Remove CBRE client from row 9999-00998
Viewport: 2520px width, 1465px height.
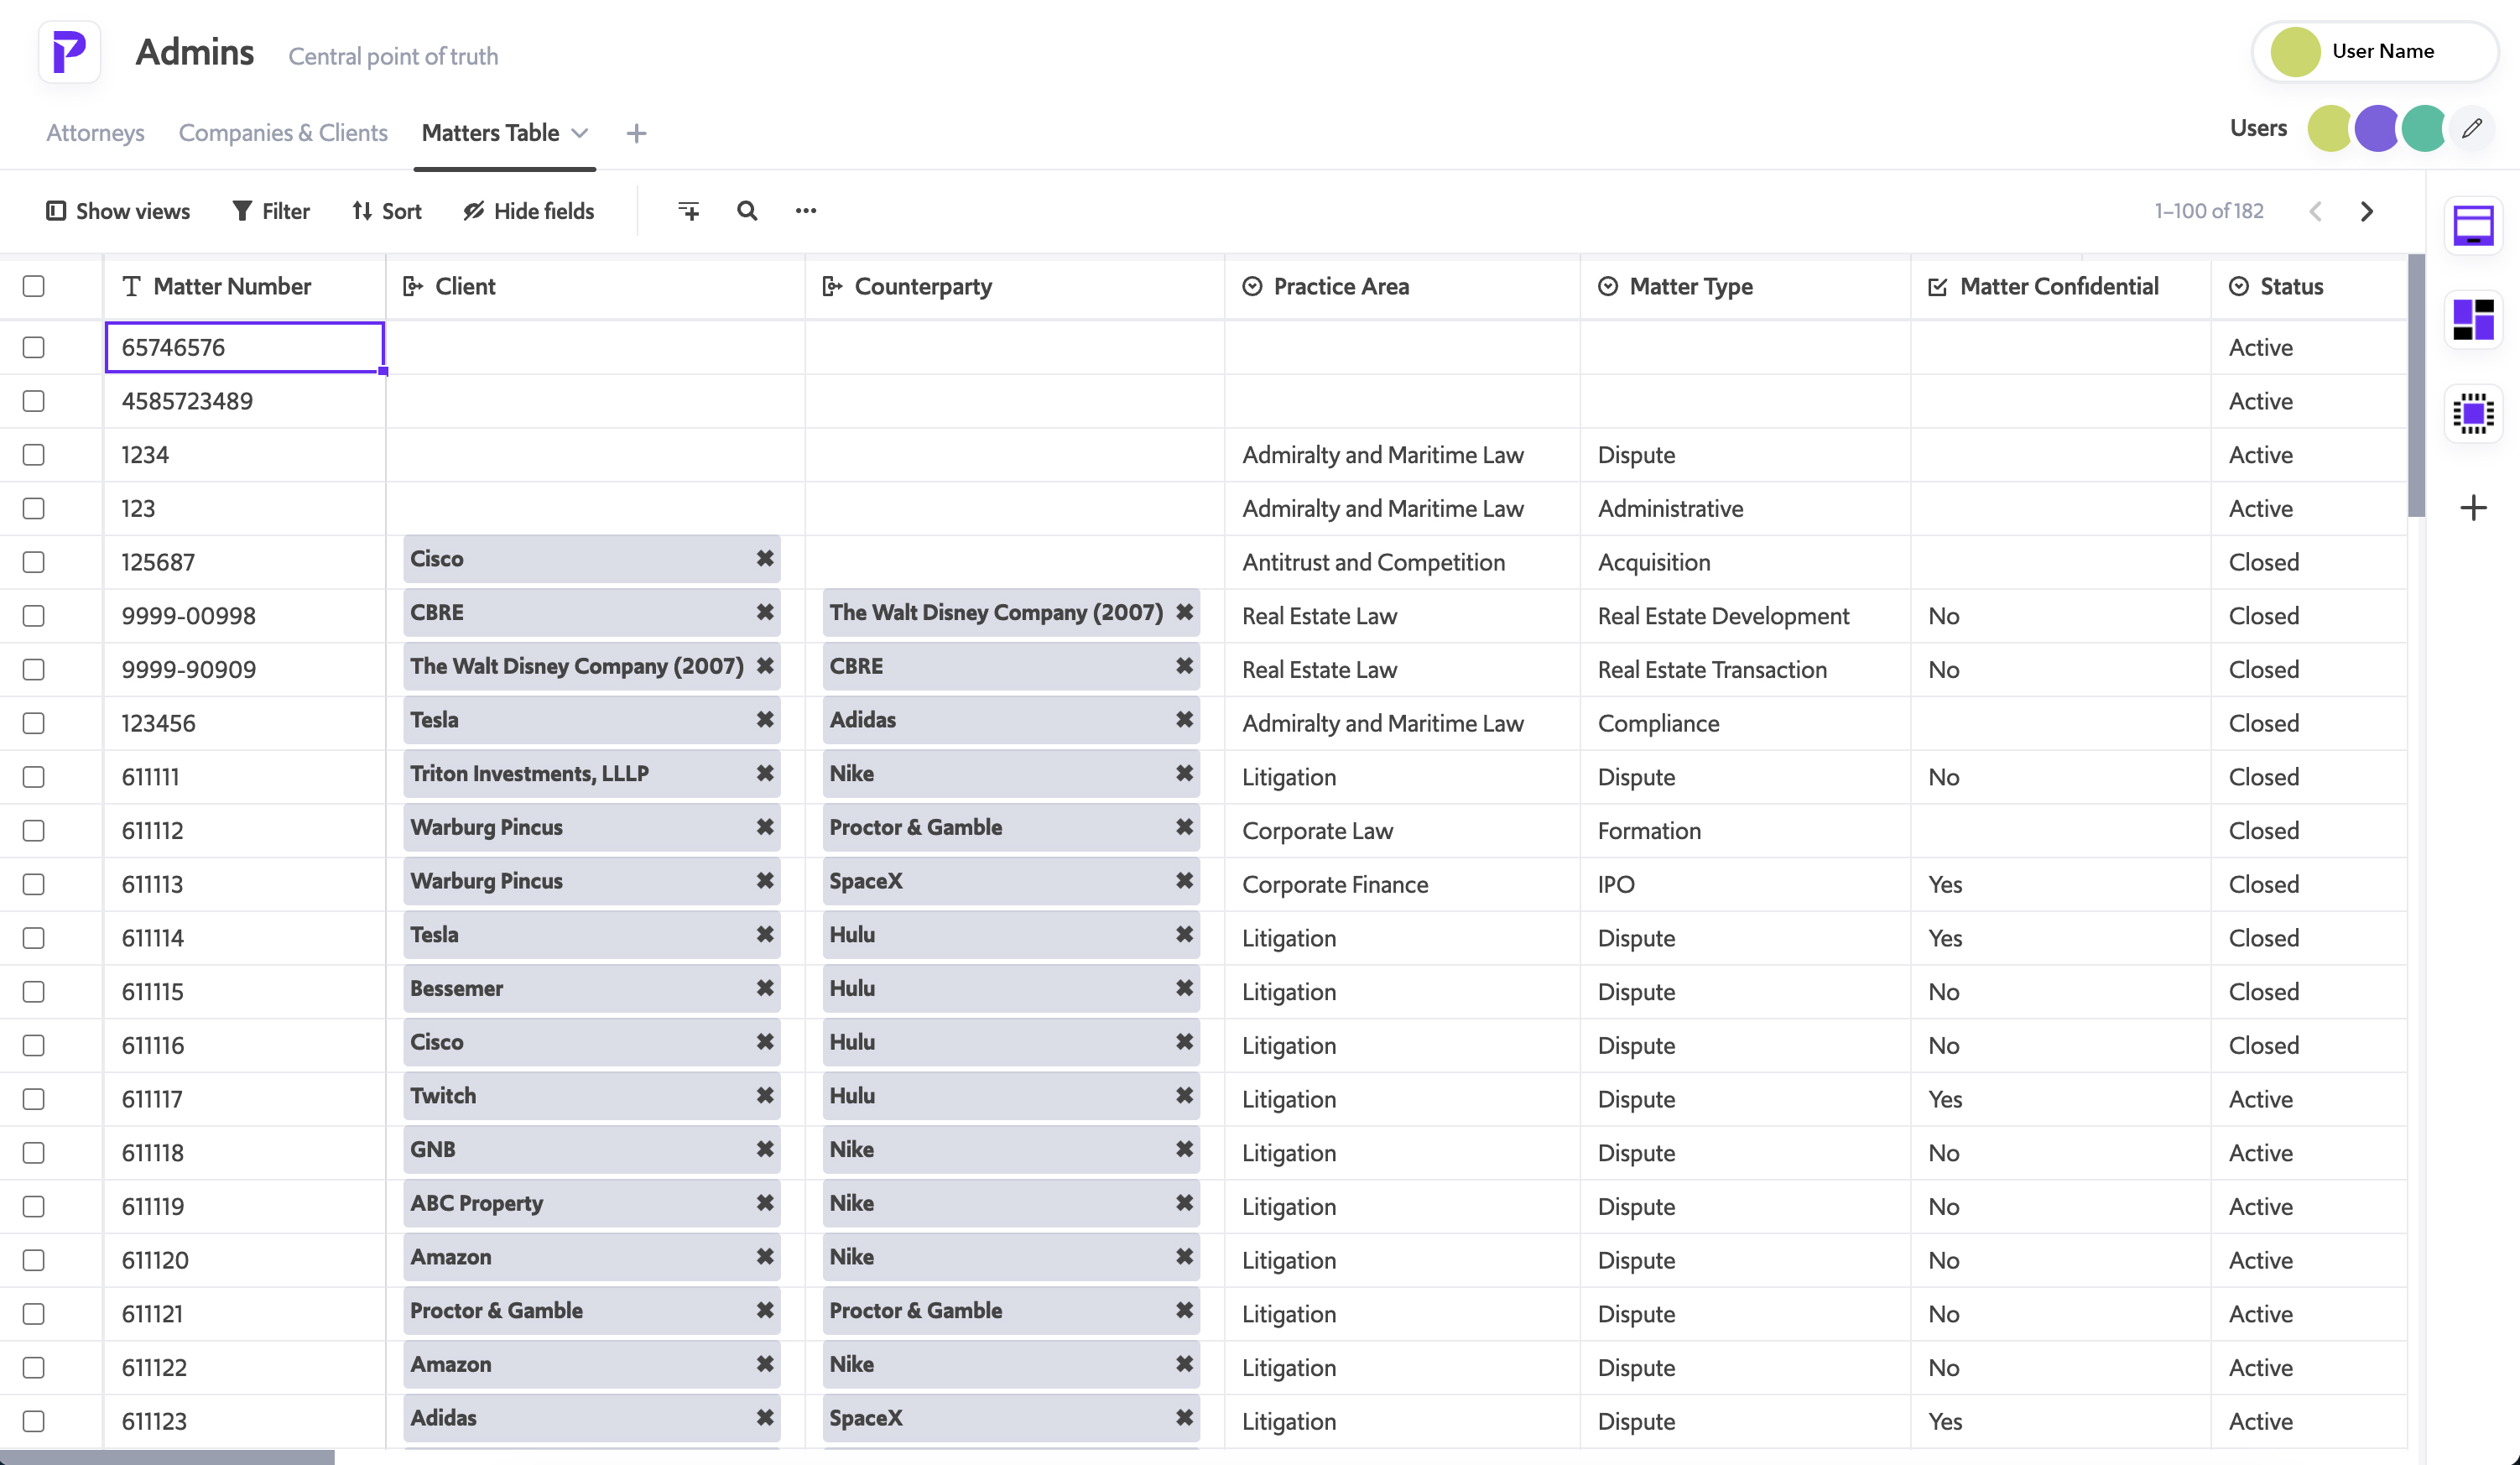pos(765,612)
